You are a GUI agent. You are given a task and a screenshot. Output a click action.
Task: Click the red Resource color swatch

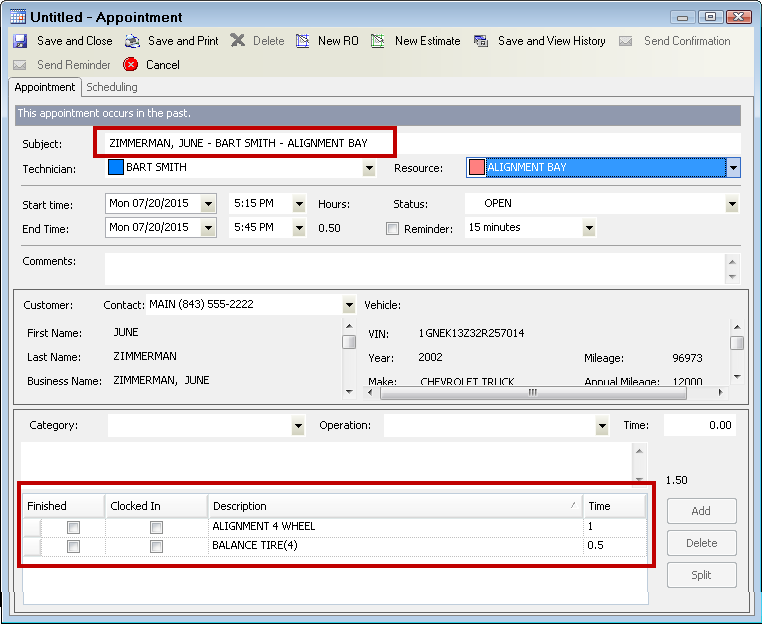point(477,168)
